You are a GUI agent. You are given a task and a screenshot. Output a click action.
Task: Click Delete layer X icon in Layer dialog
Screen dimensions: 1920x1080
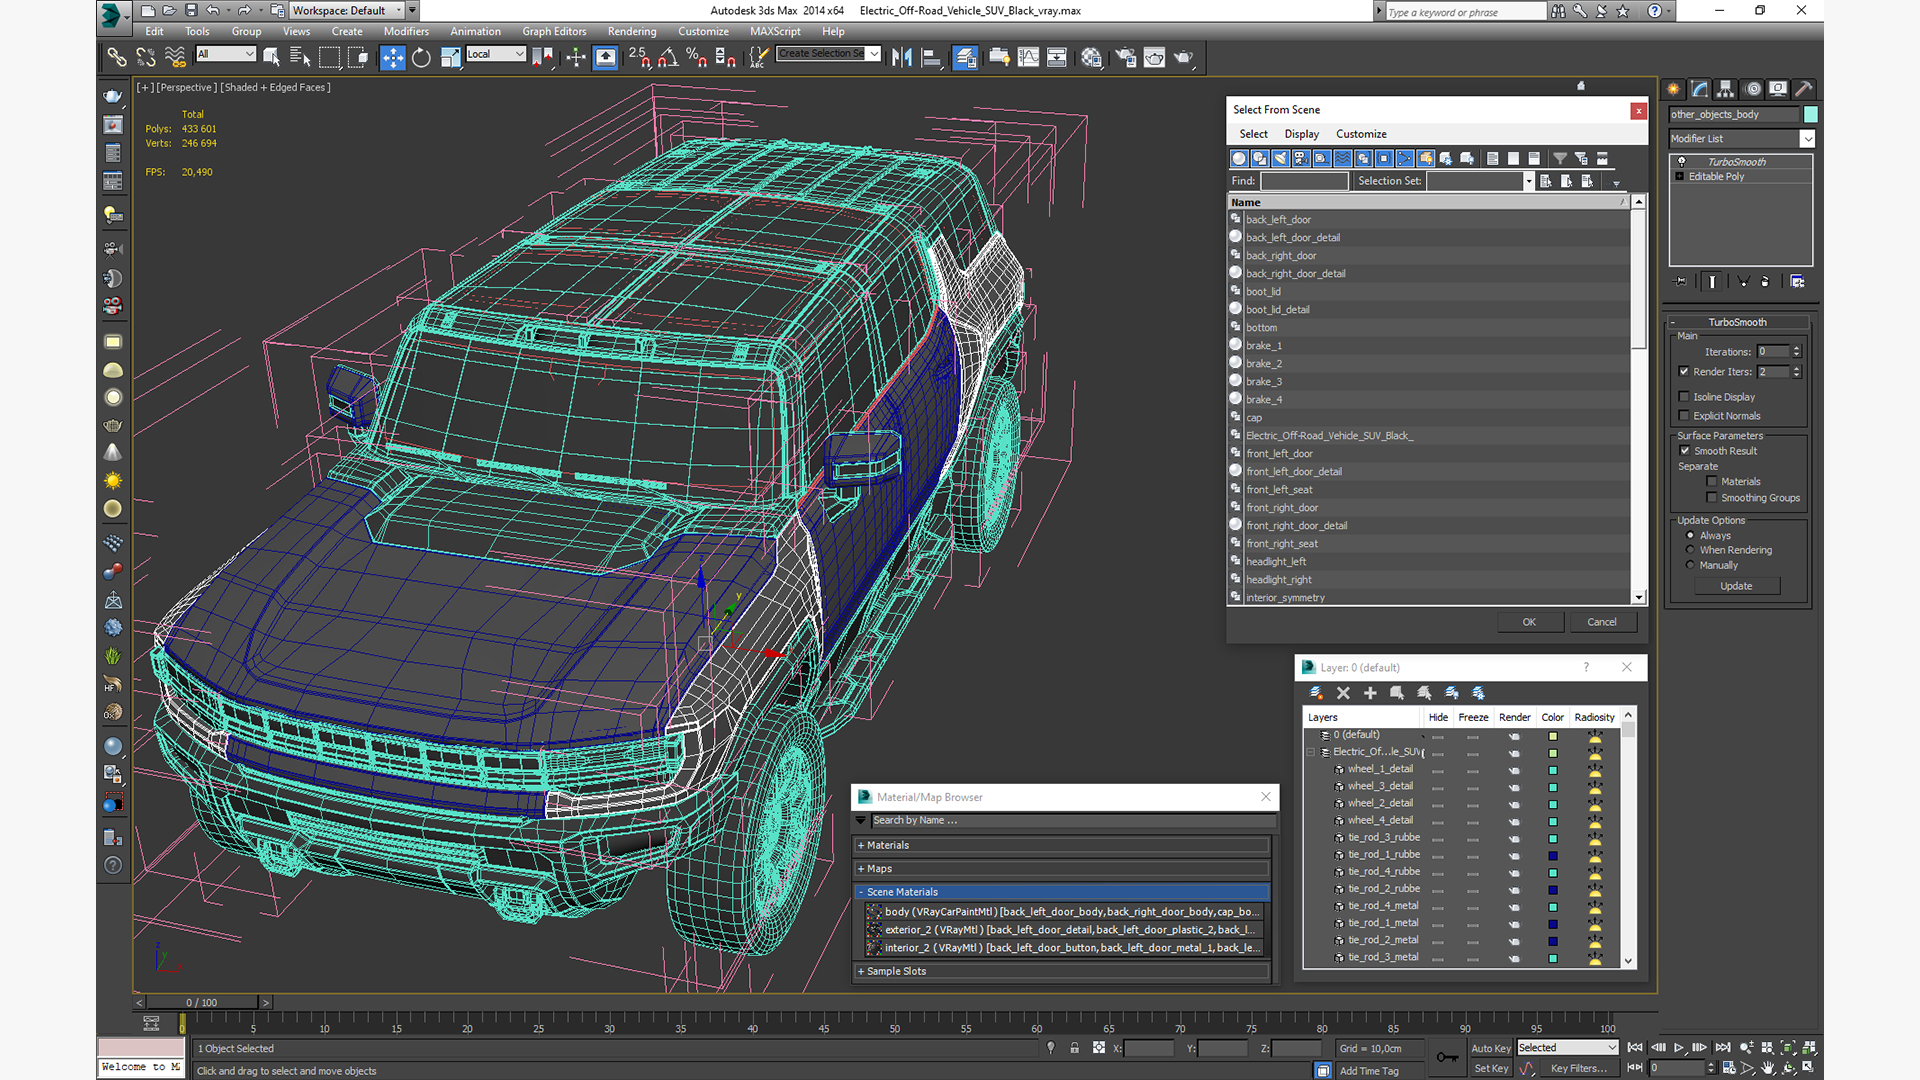[1343, 693]
